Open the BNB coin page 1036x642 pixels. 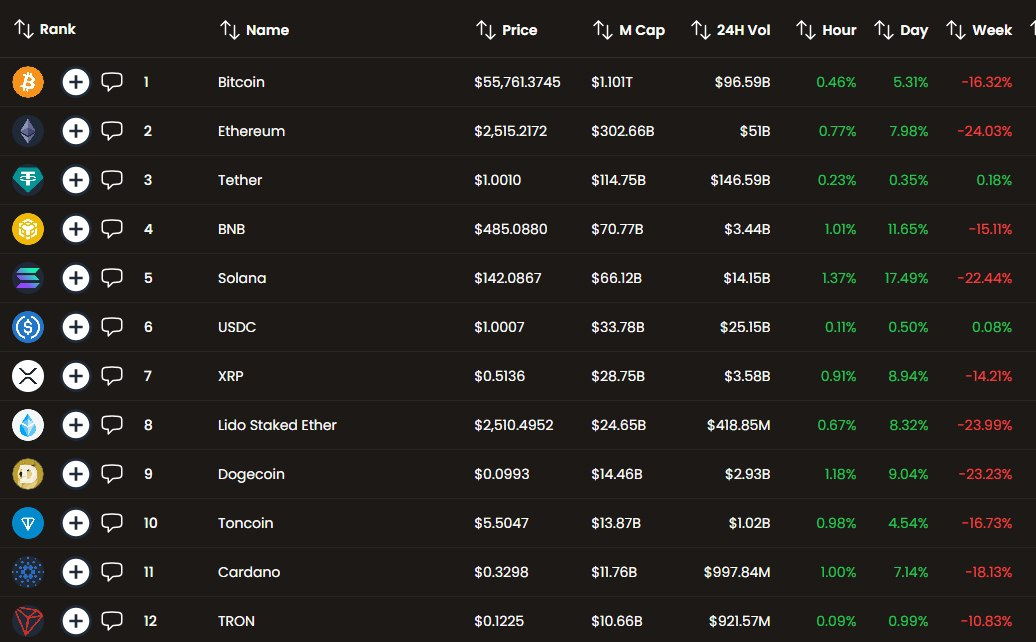click(x=231, y=229)
